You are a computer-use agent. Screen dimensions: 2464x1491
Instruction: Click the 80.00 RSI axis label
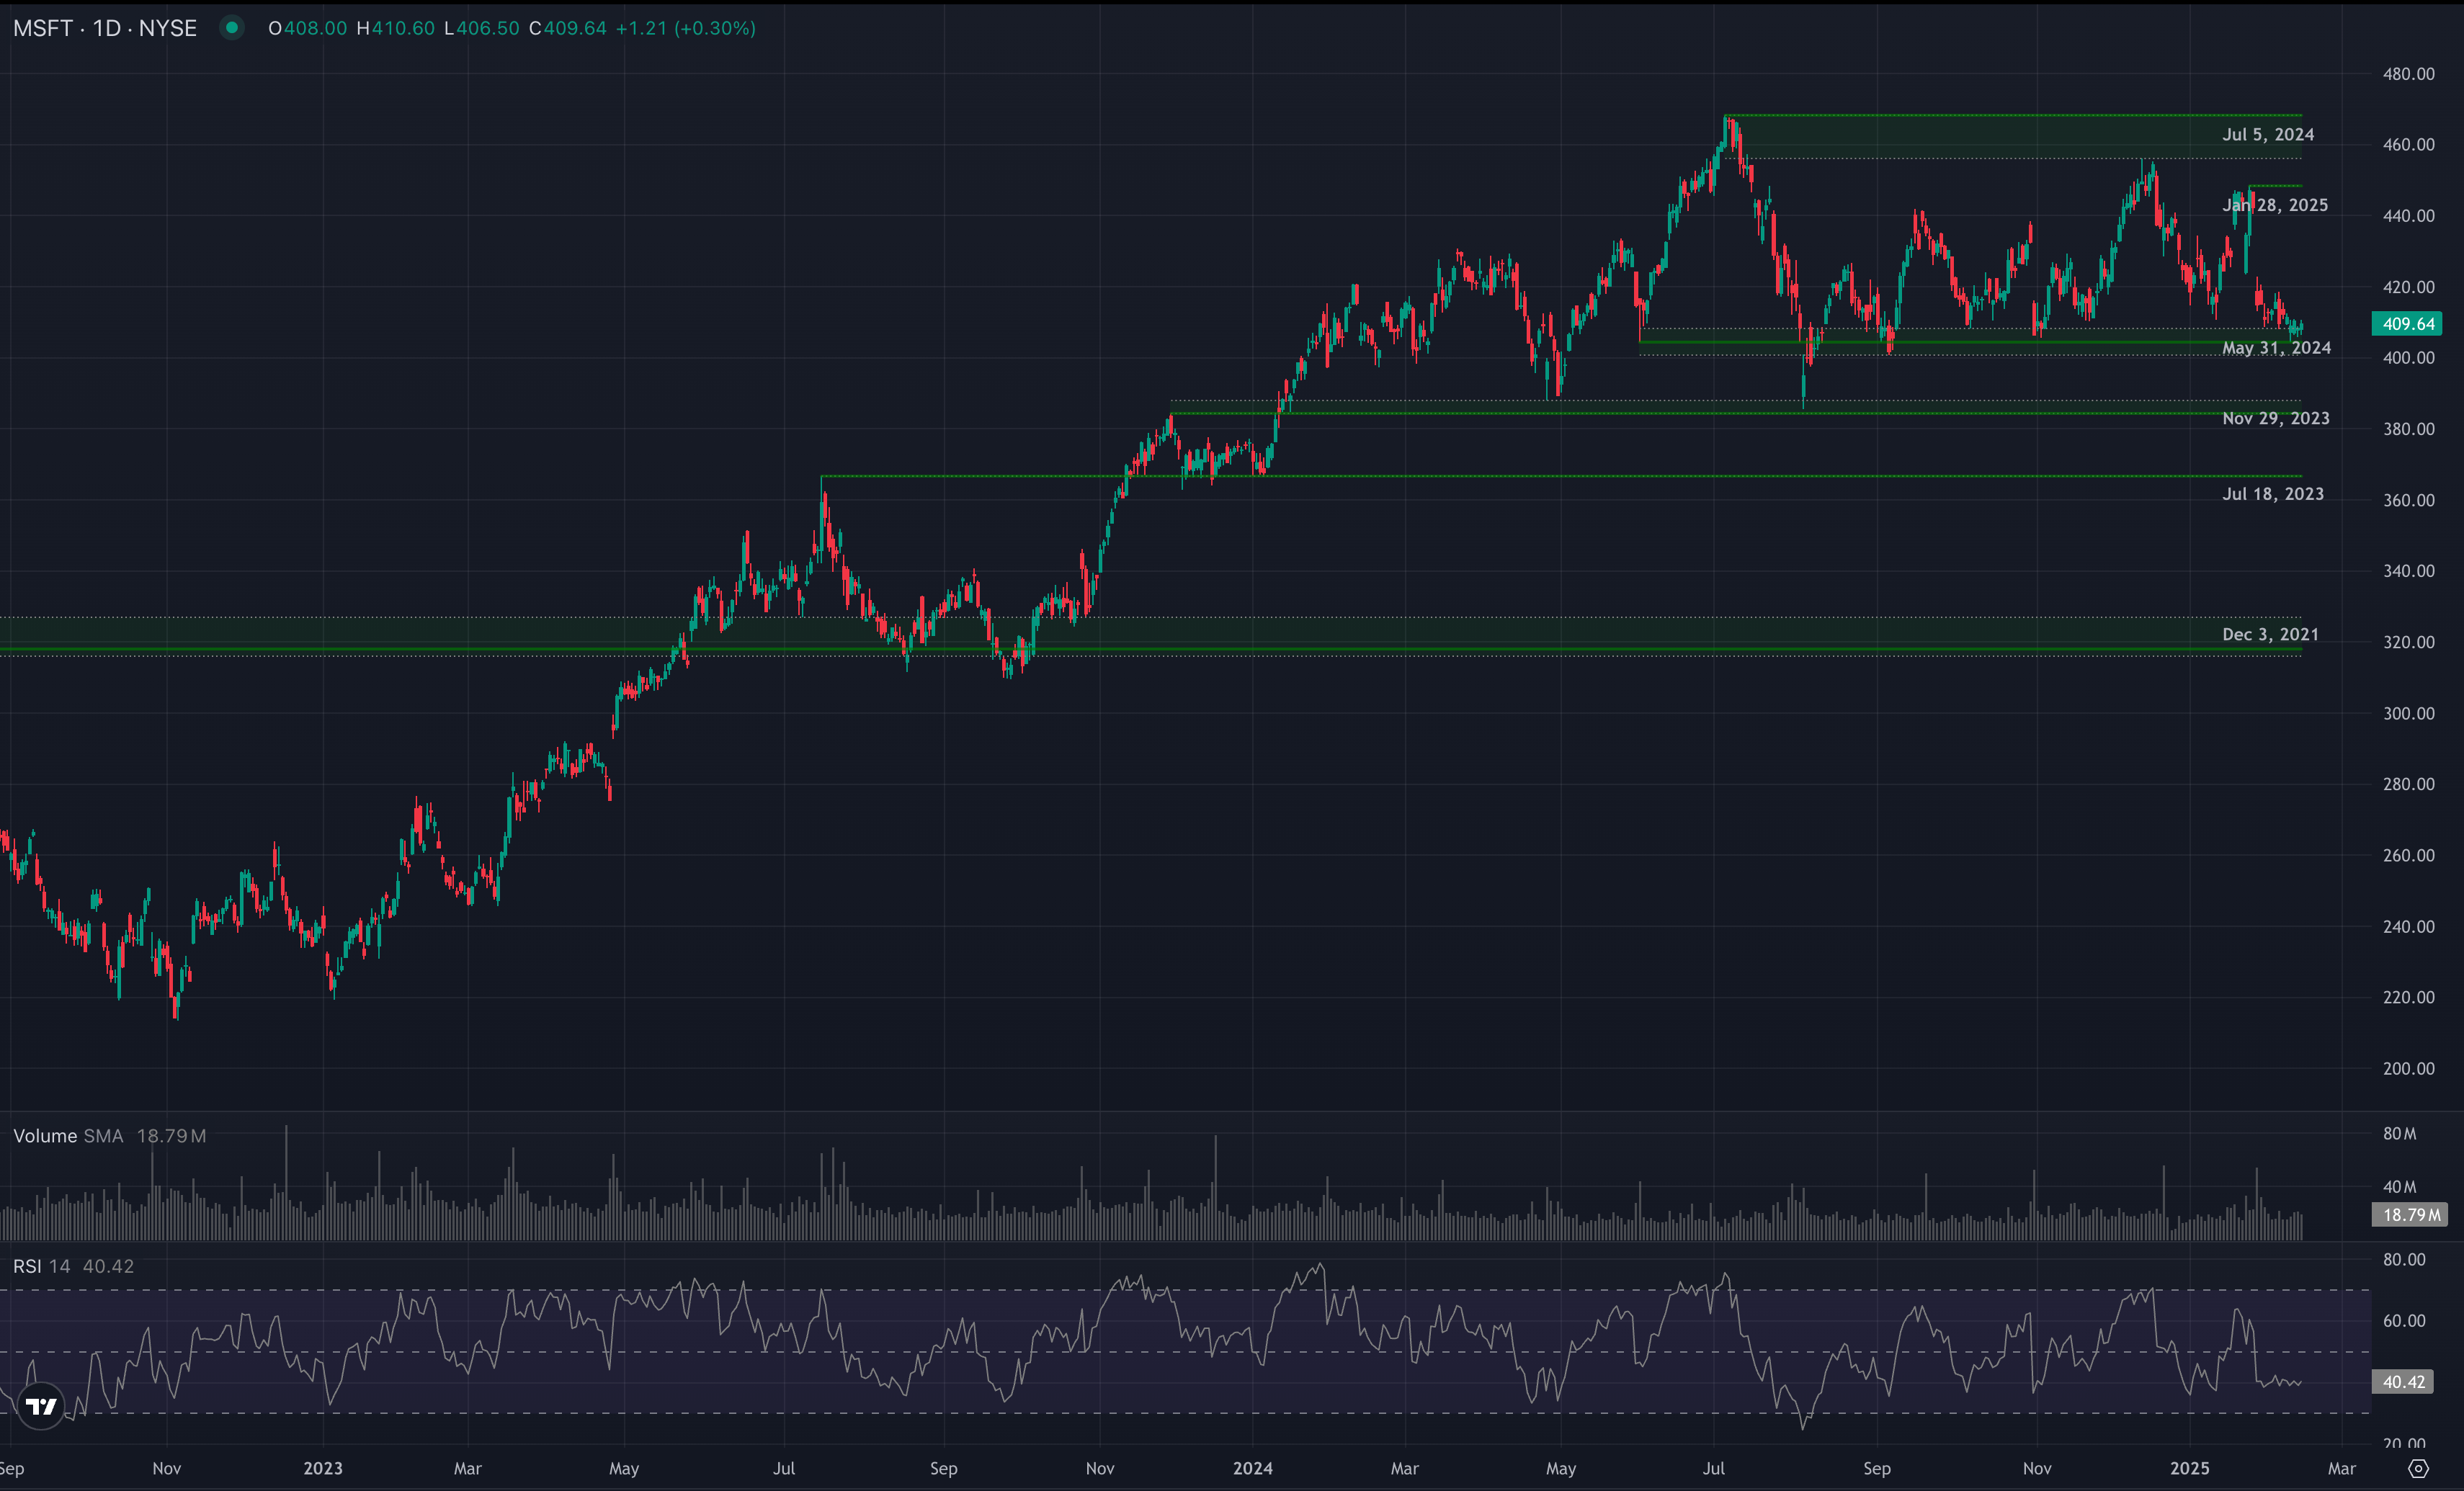(2404, 1260)
